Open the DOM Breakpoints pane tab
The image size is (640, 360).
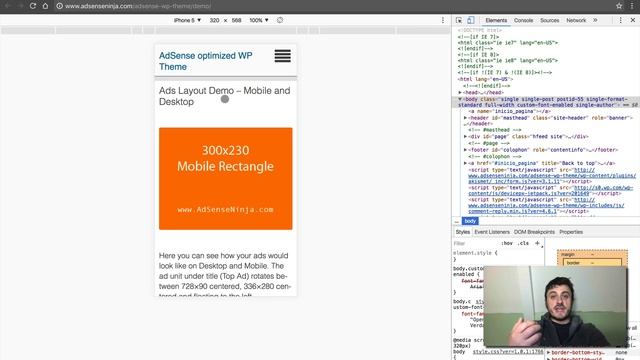click(534, 232)
